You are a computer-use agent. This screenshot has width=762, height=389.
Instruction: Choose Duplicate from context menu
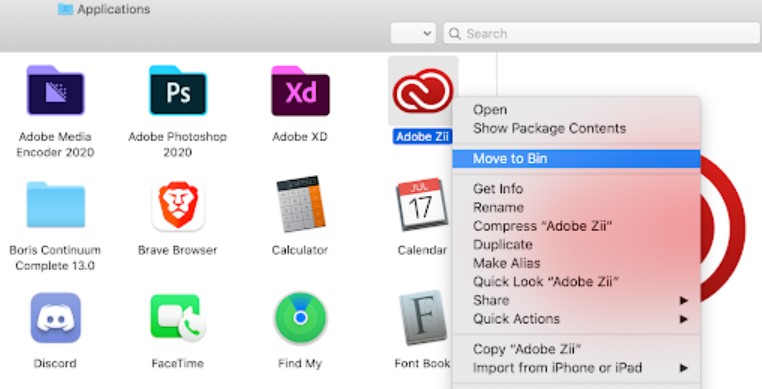point(576,245)
